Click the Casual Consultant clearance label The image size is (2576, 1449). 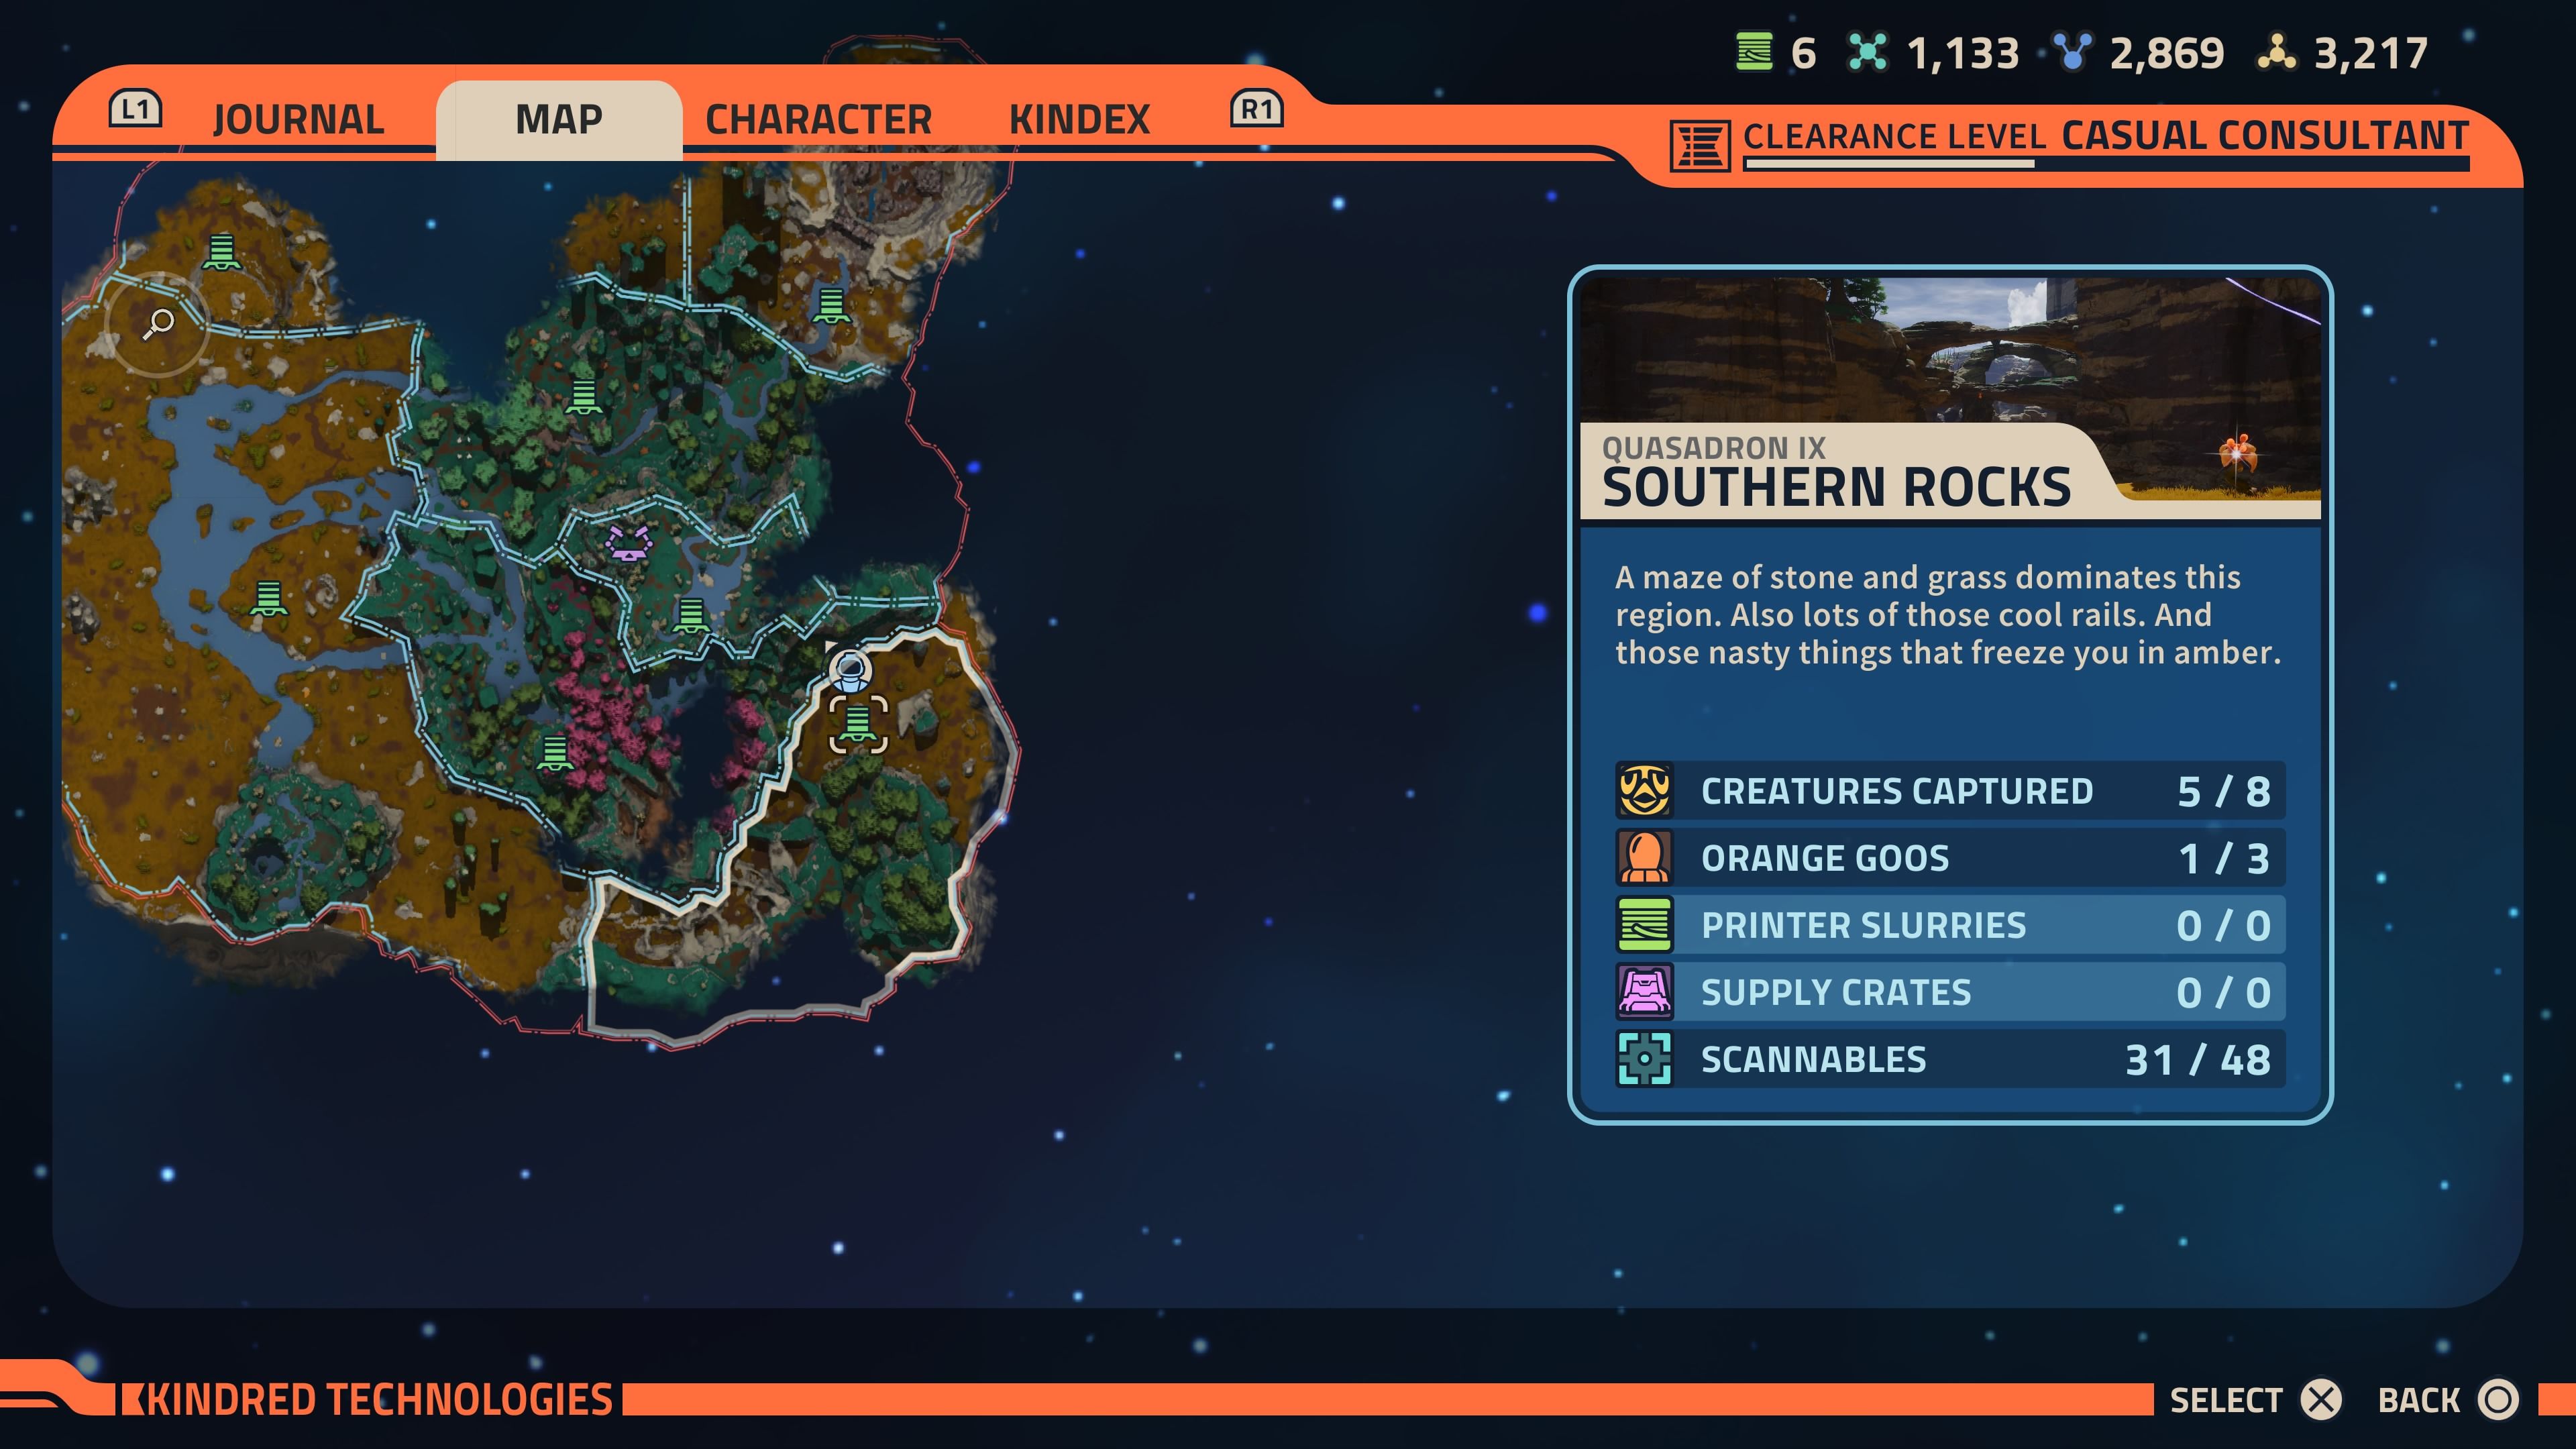pyautogui.click(x=2265, y=135)
